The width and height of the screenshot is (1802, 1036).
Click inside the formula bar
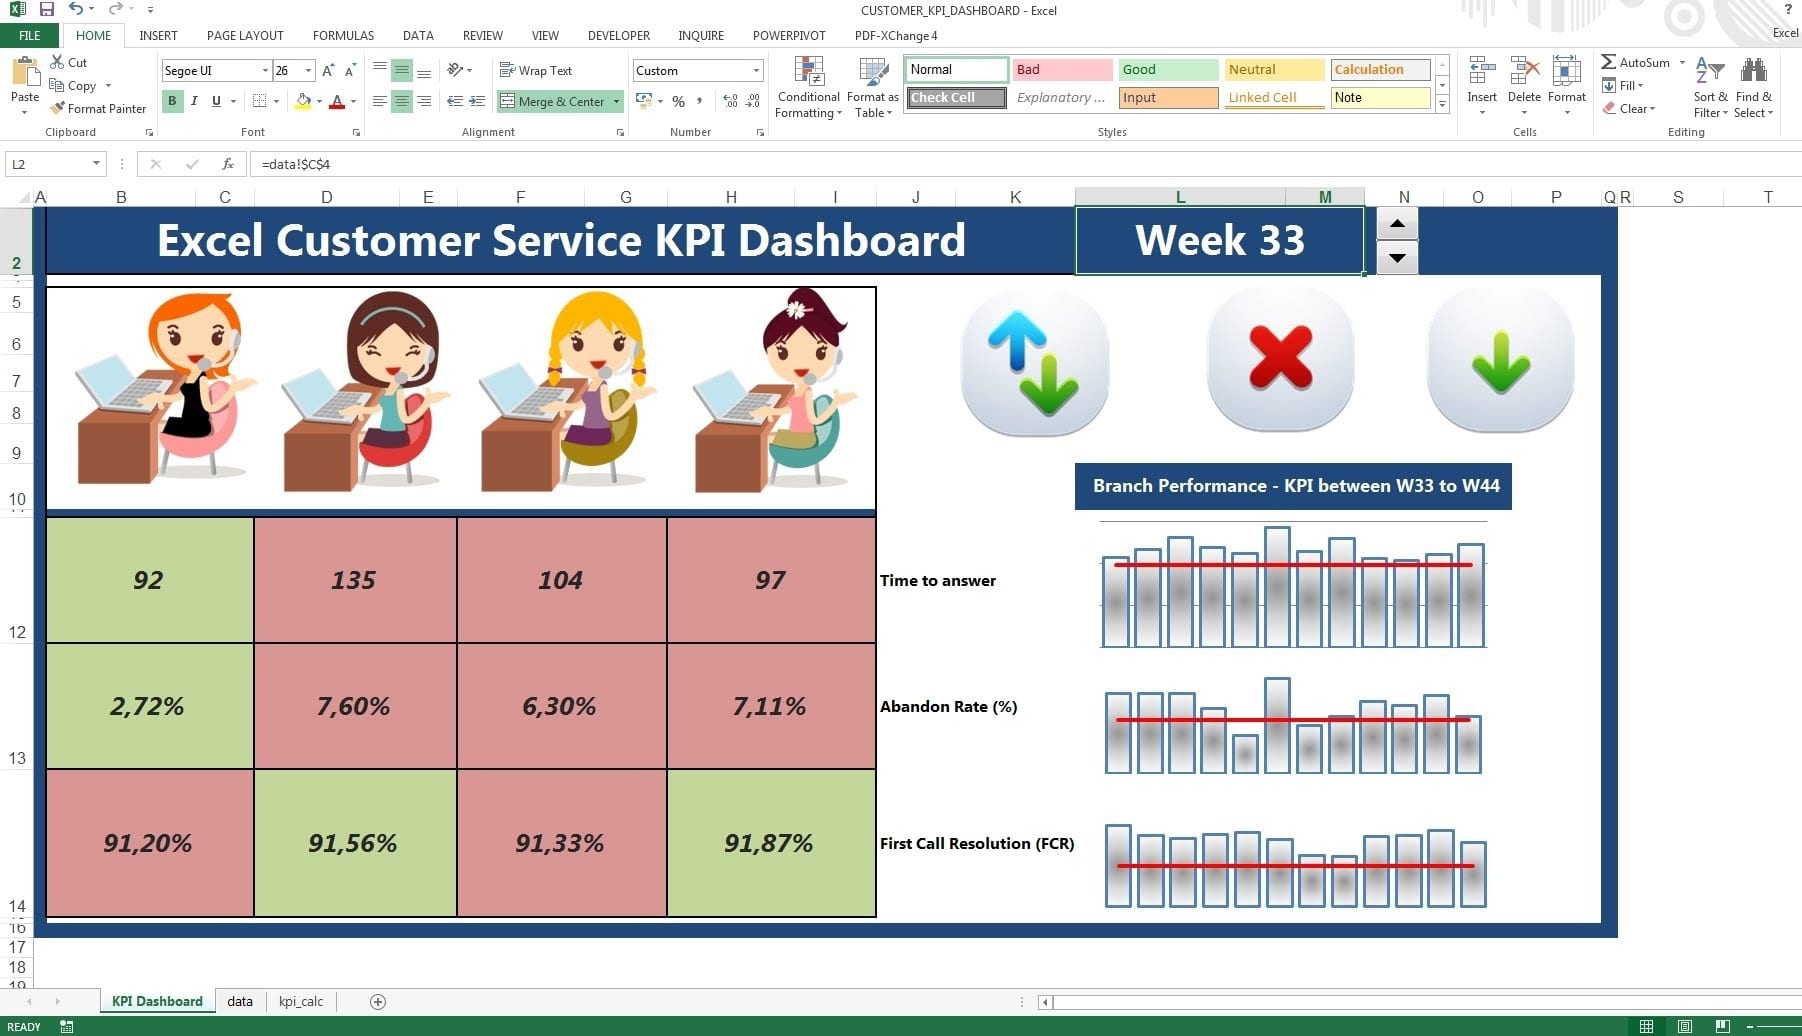tap(500, 163)
